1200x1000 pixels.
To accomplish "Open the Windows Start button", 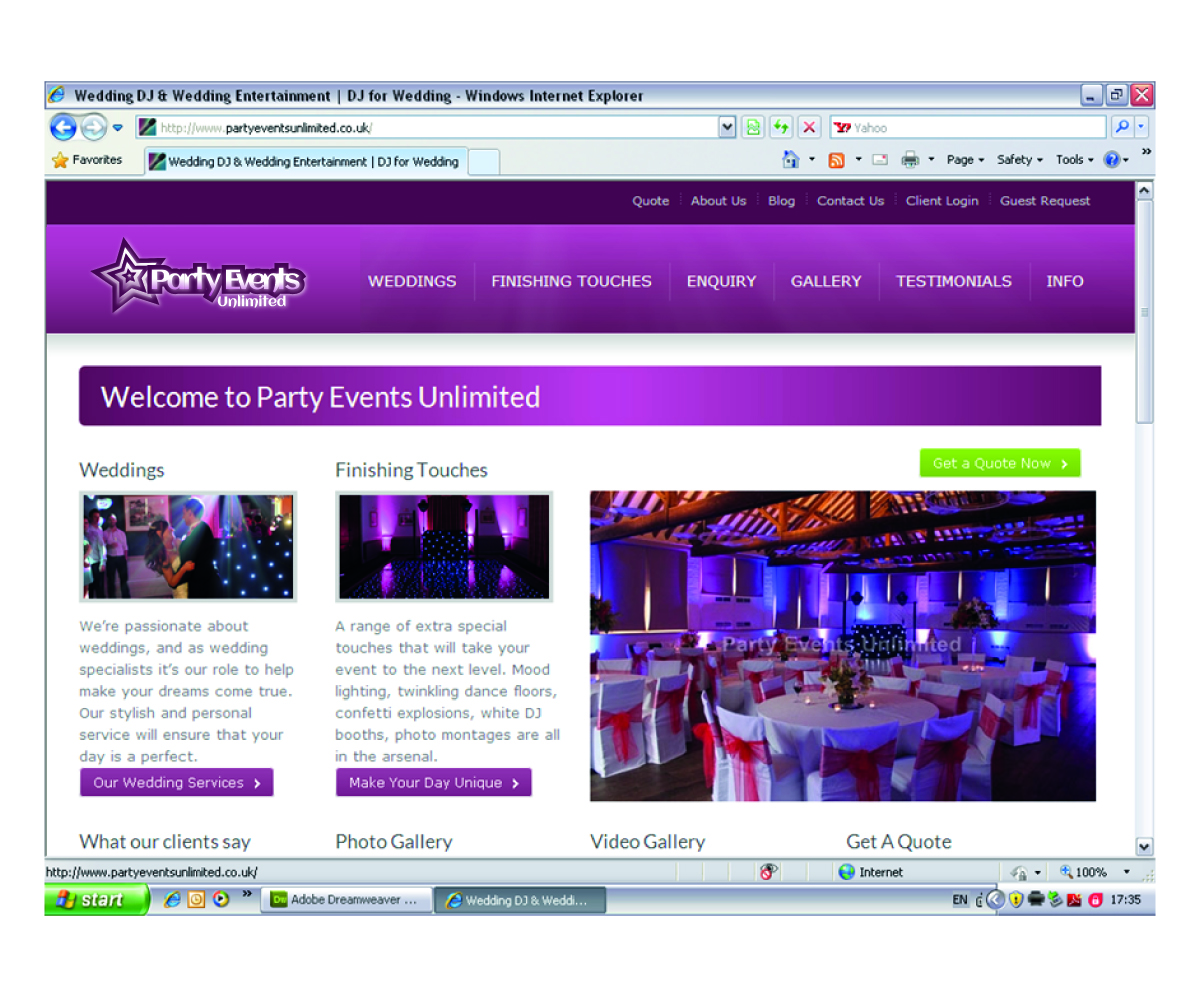I will point(96,900).
